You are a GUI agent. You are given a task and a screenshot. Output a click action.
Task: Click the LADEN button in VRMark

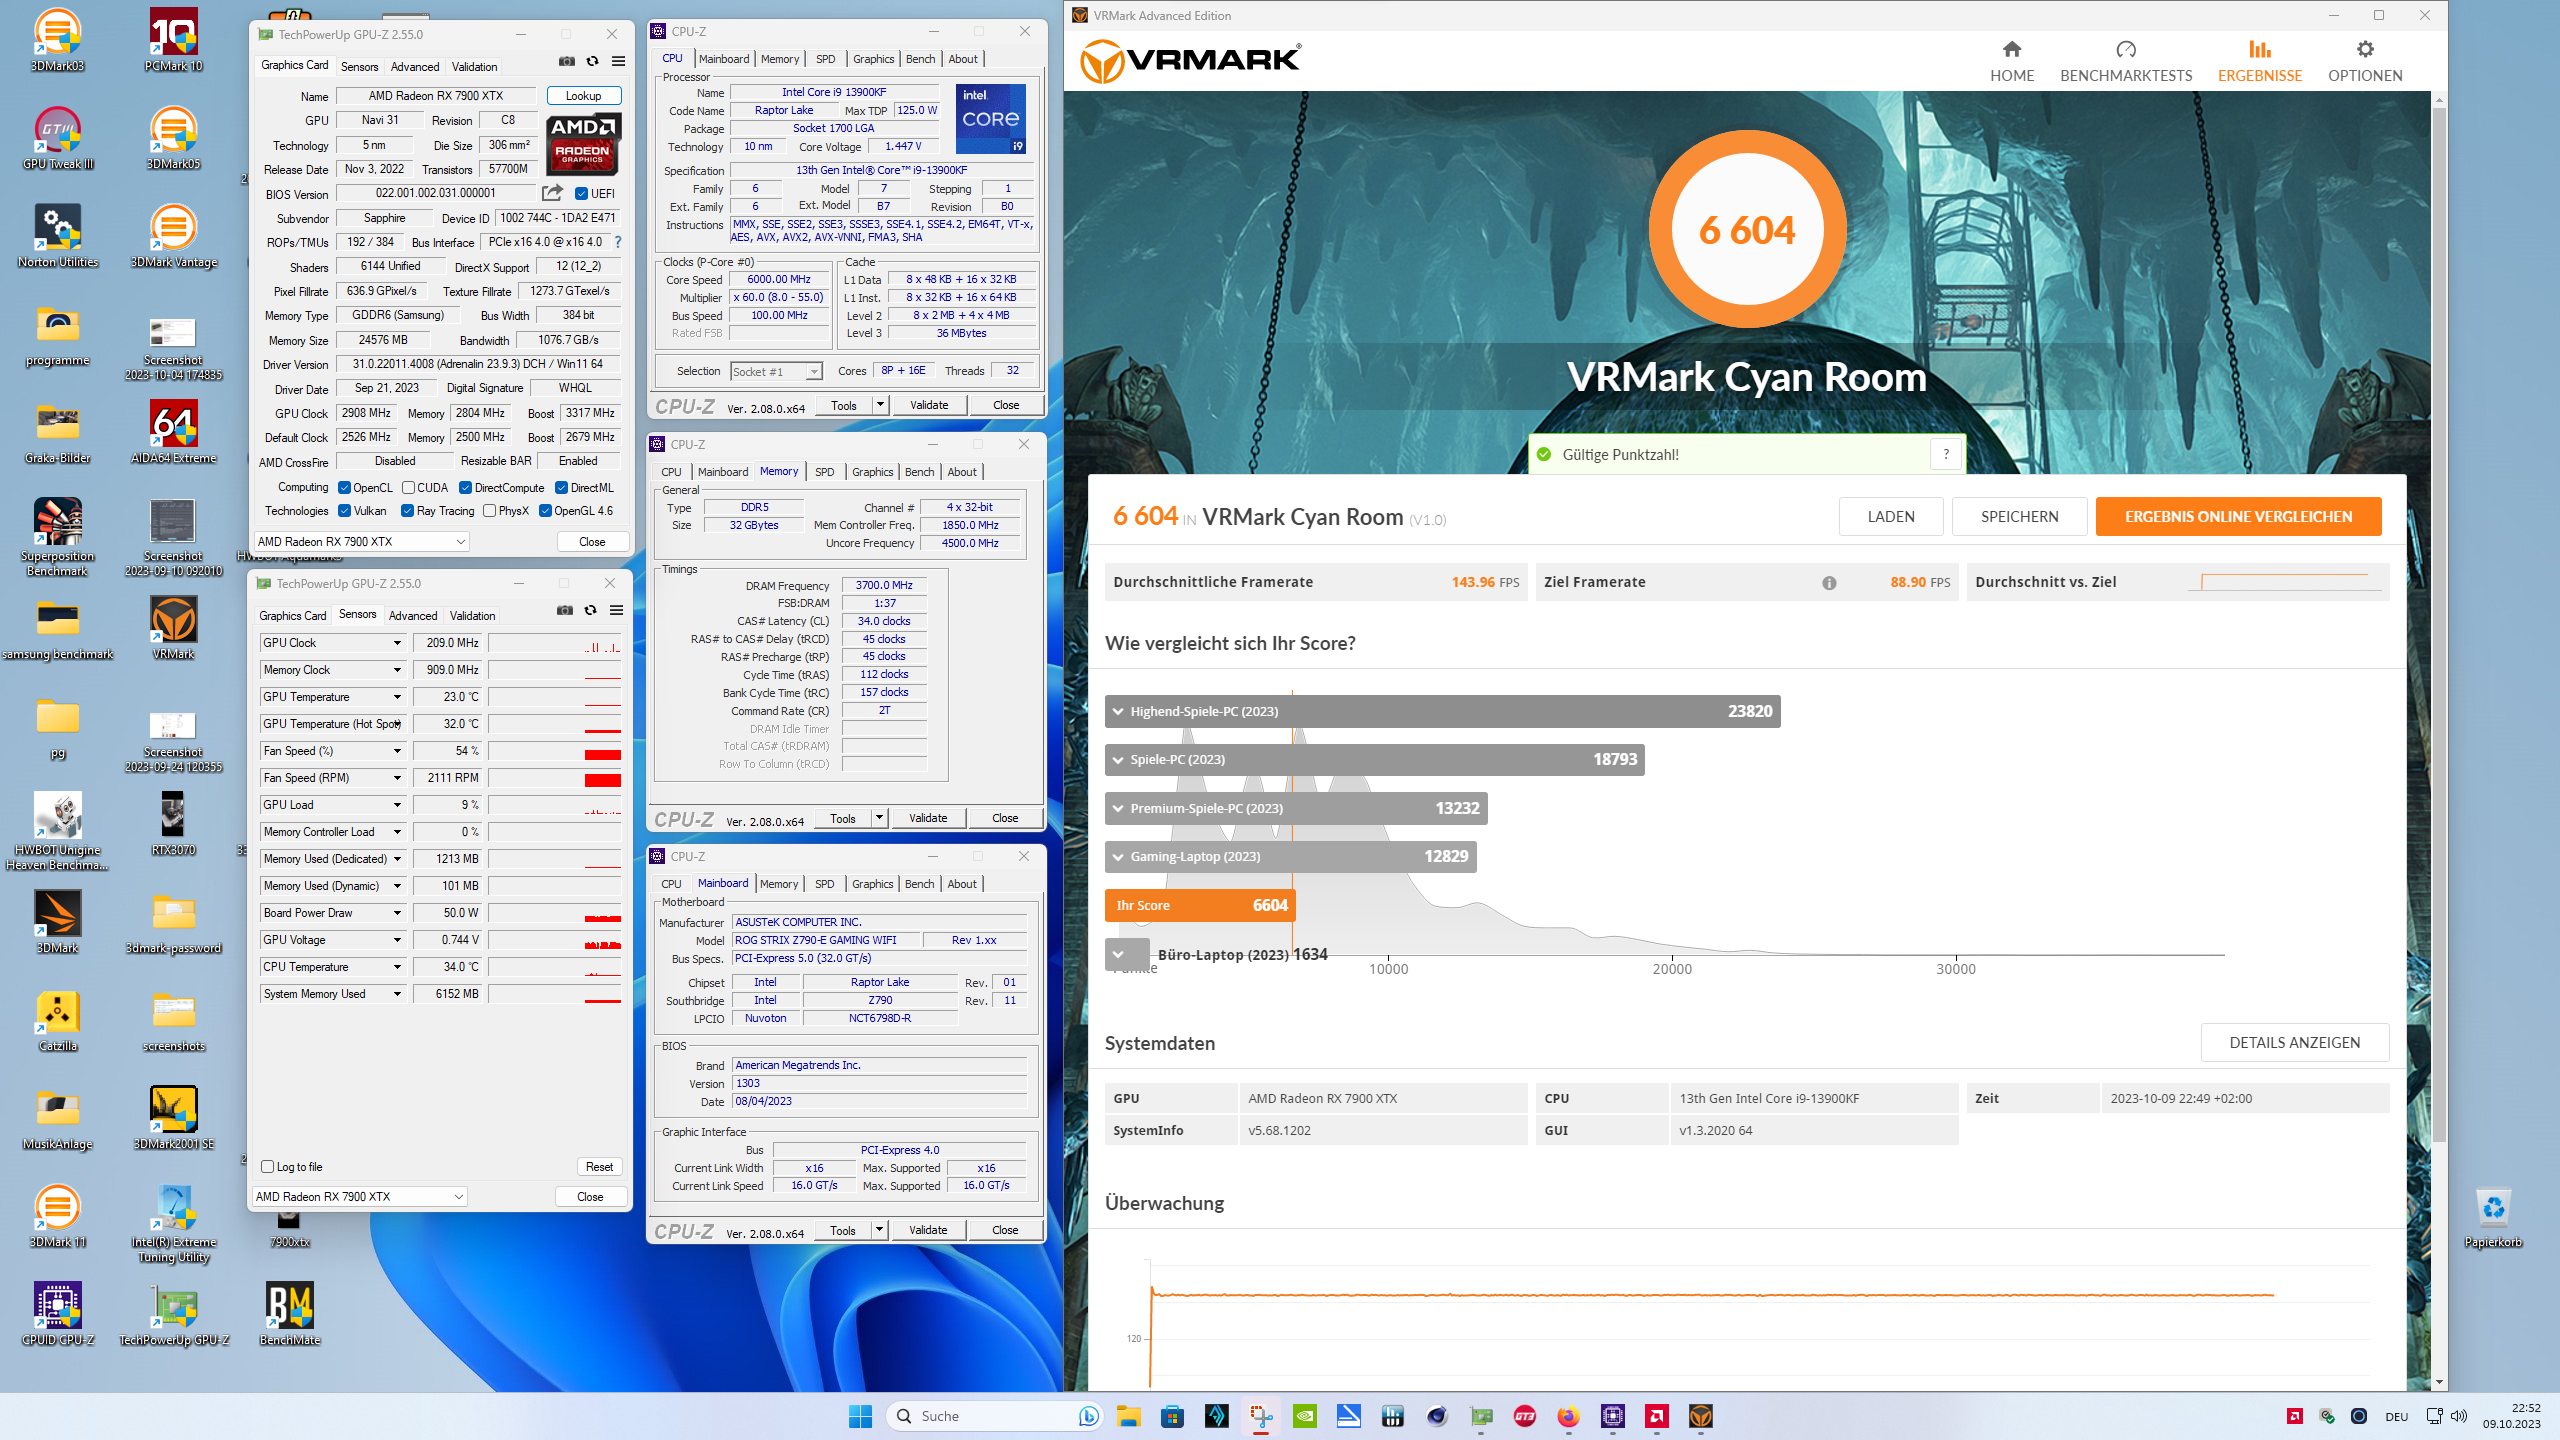[1890, 517]
